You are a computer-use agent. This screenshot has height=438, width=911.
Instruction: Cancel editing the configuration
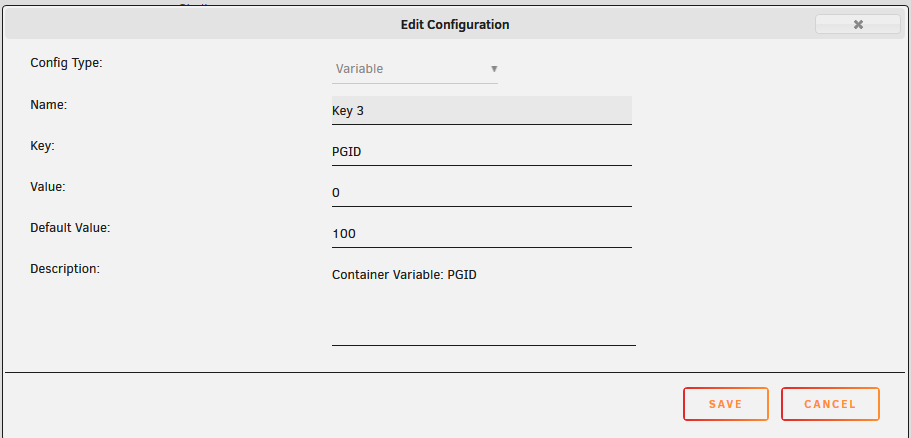coord(830,404)
